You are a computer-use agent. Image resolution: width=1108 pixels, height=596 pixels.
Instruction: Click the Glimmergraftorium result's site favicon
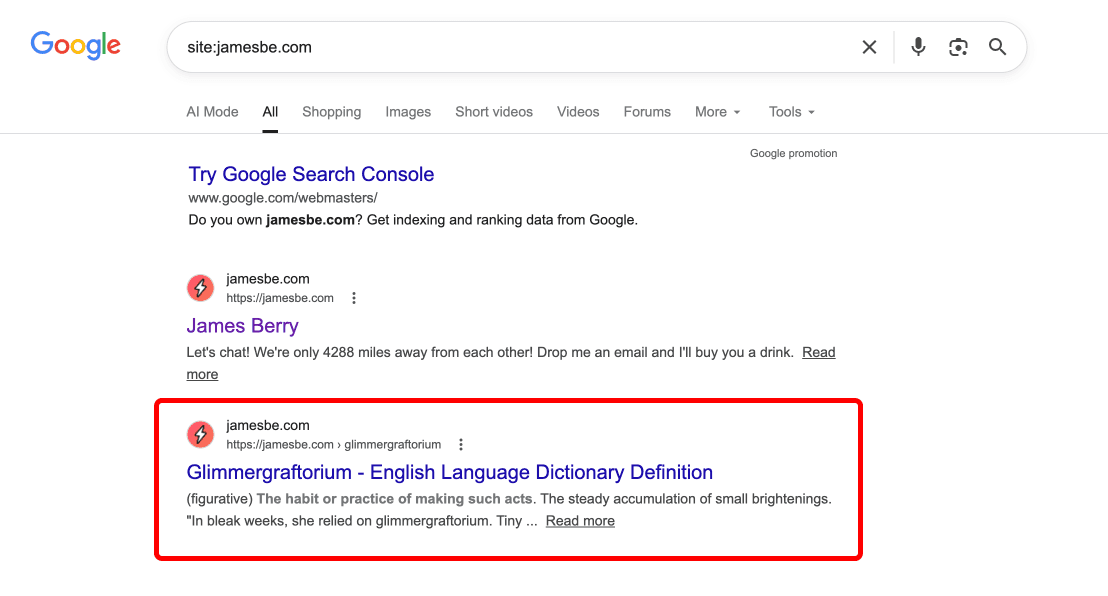pyautogui.click(x=200, y=434)
